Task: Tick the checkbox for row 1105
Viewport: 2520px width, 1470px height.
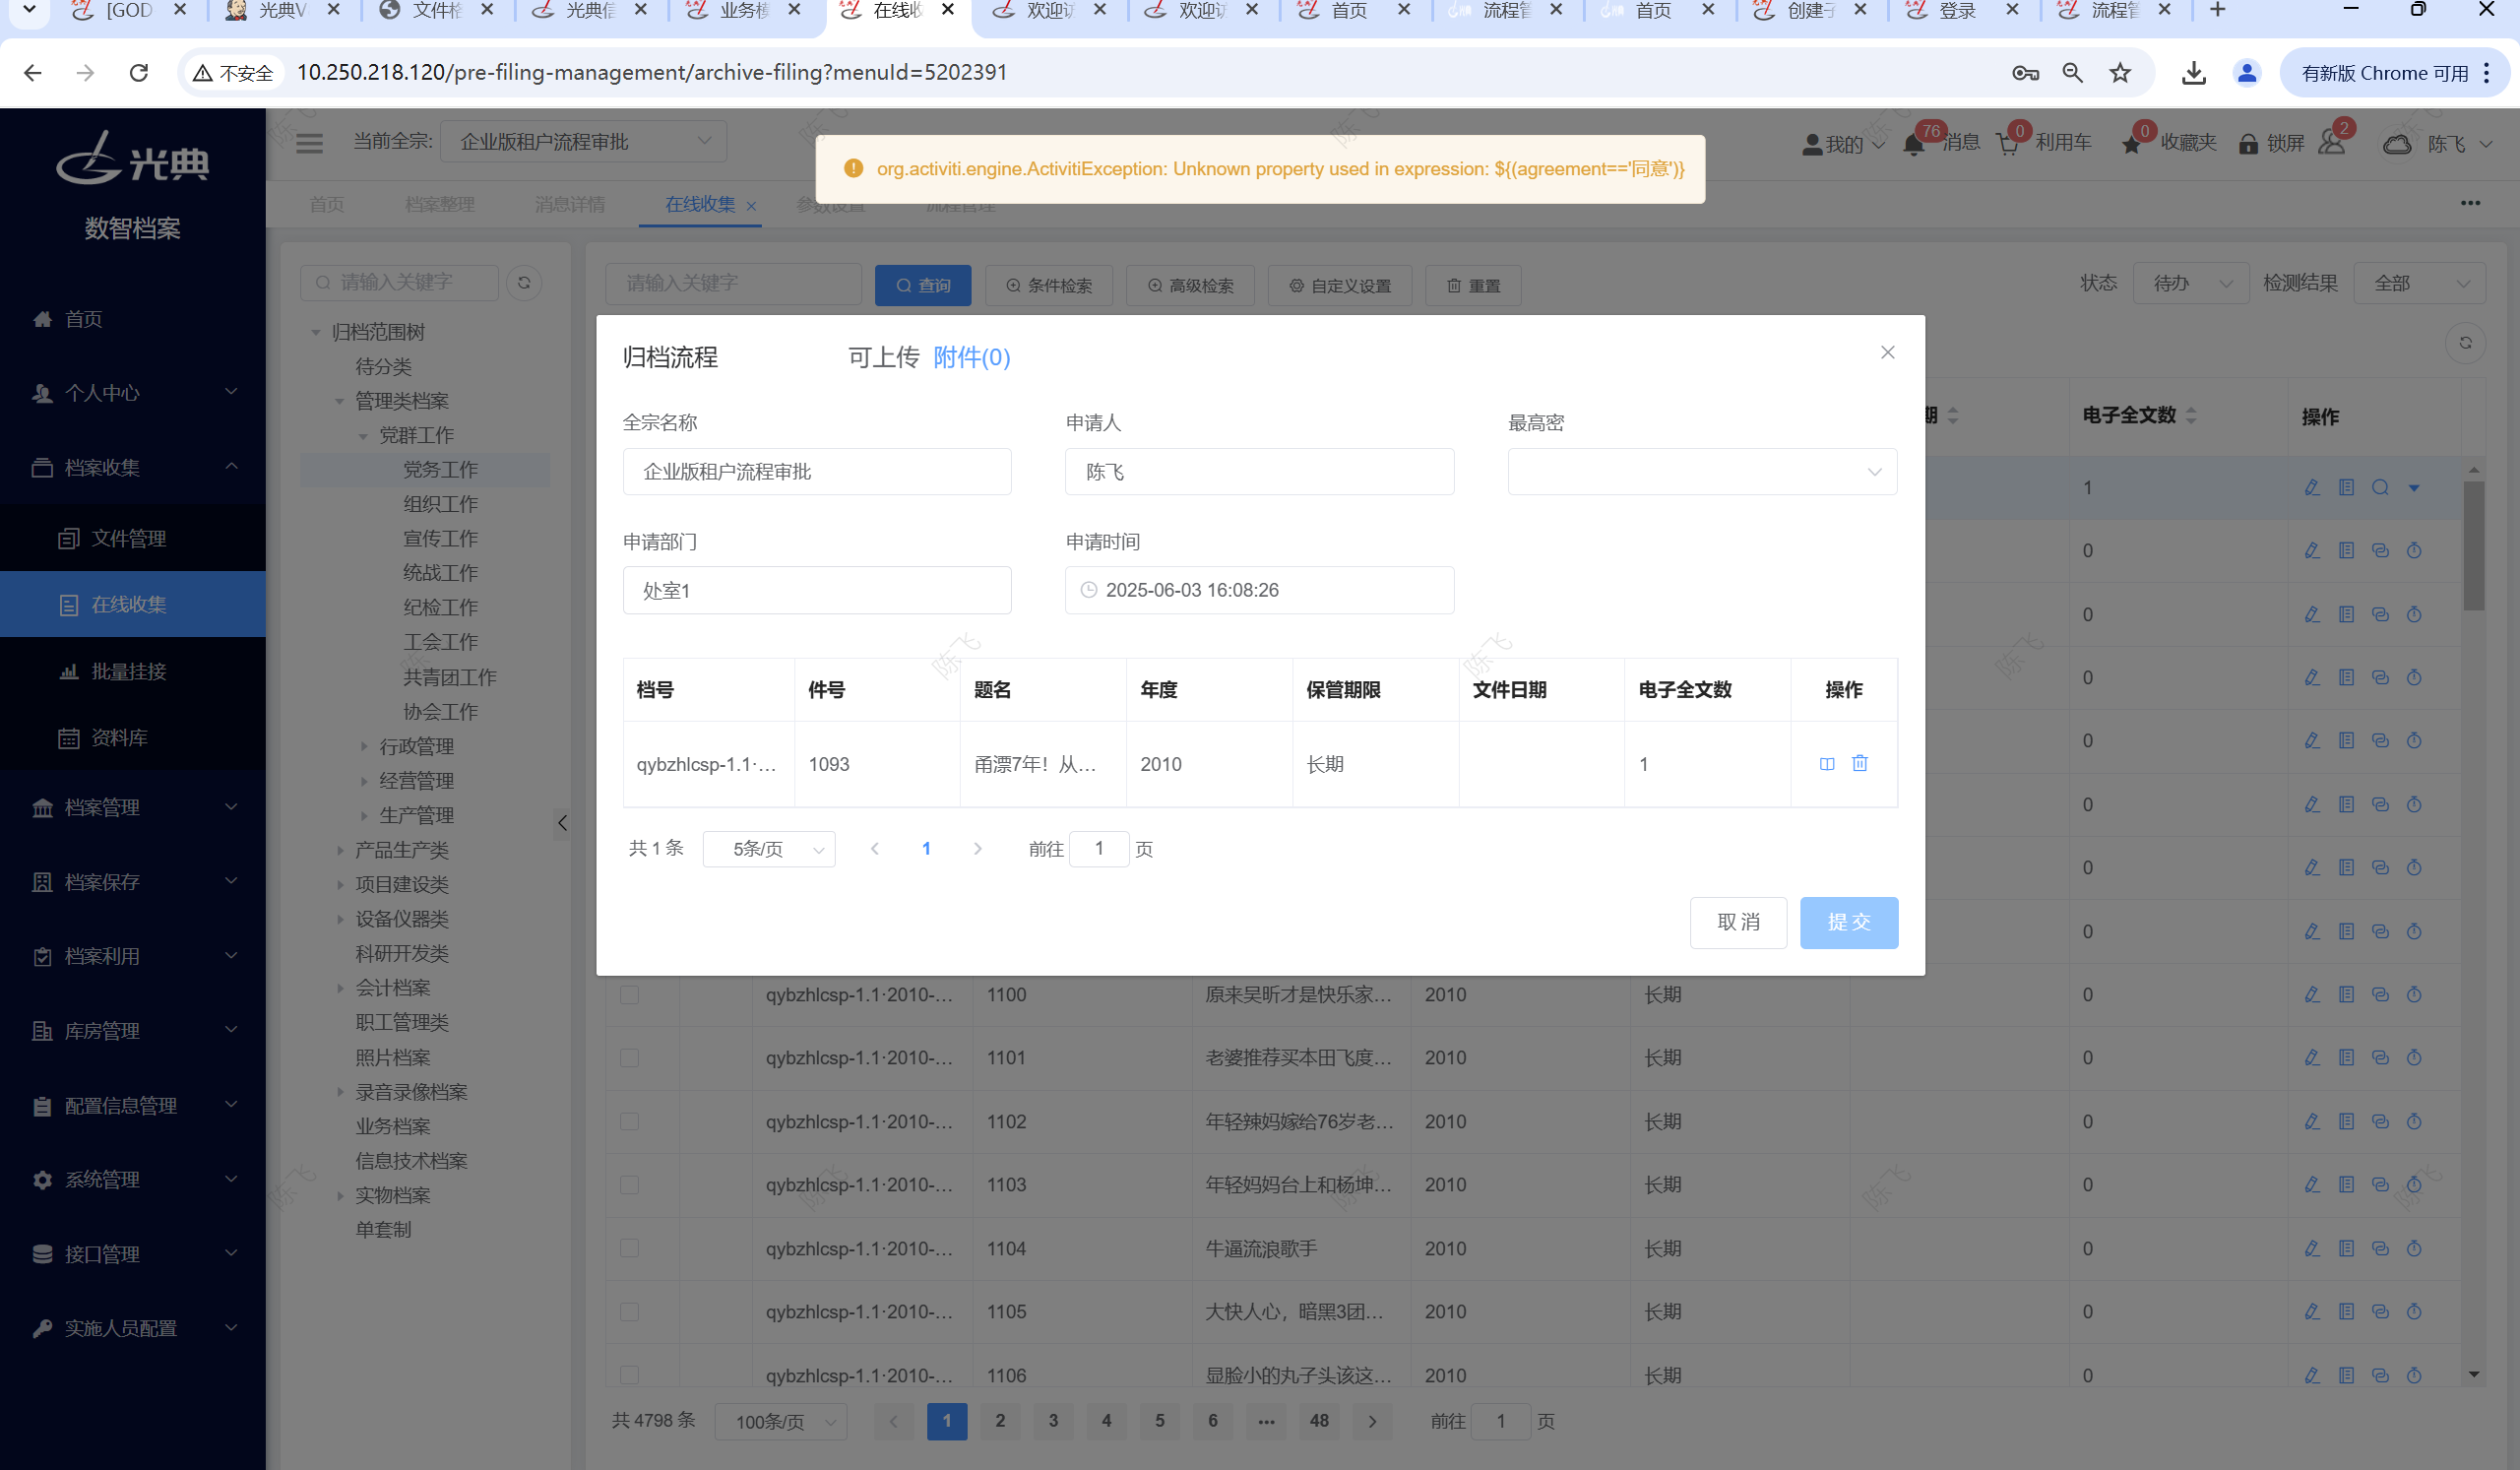Action: [x=629, y=1311]
